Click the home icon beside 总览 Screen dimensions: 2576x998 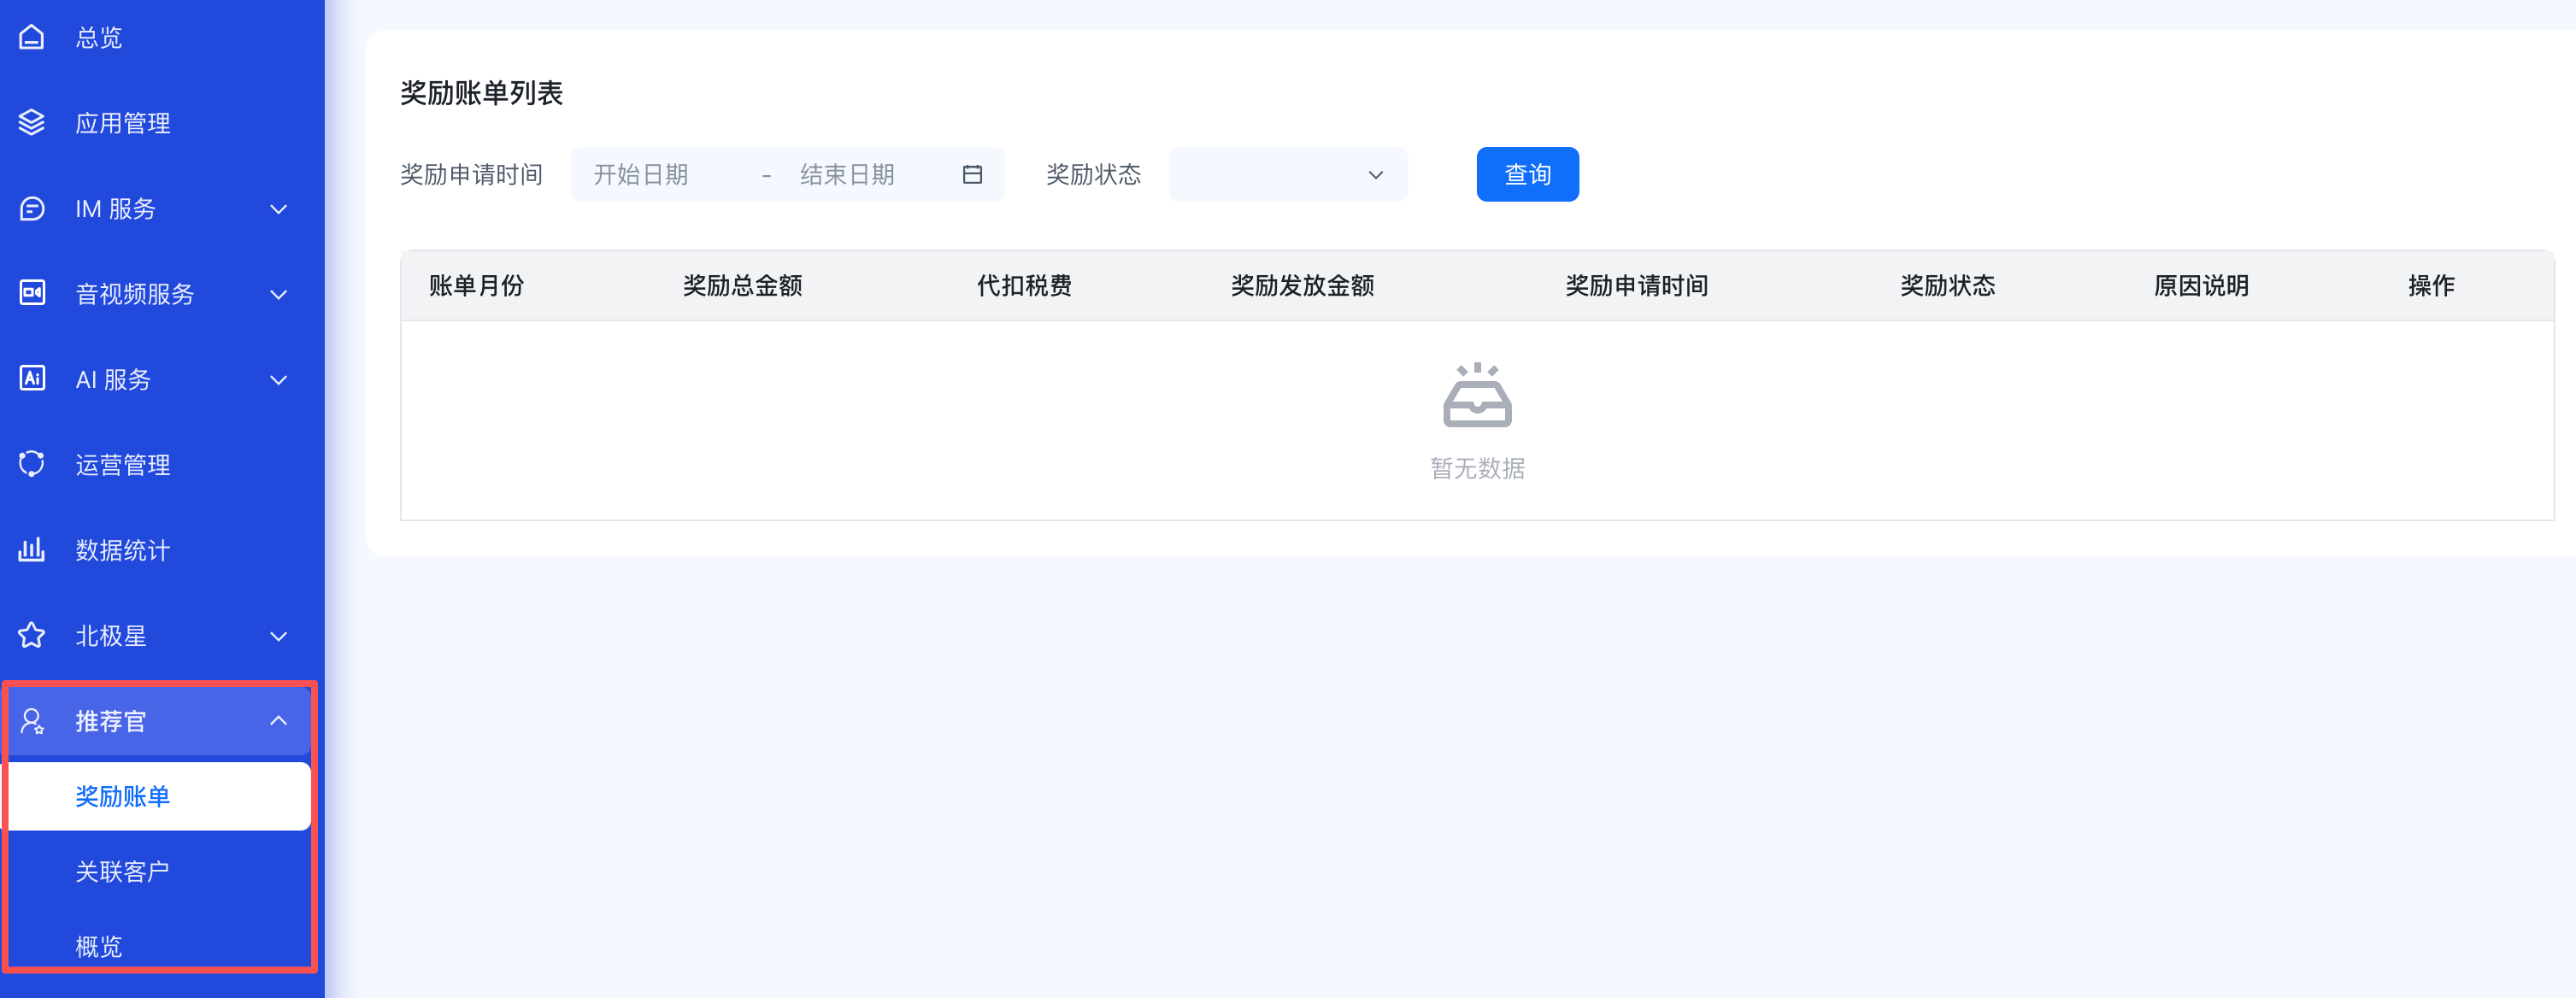[32, 37]
